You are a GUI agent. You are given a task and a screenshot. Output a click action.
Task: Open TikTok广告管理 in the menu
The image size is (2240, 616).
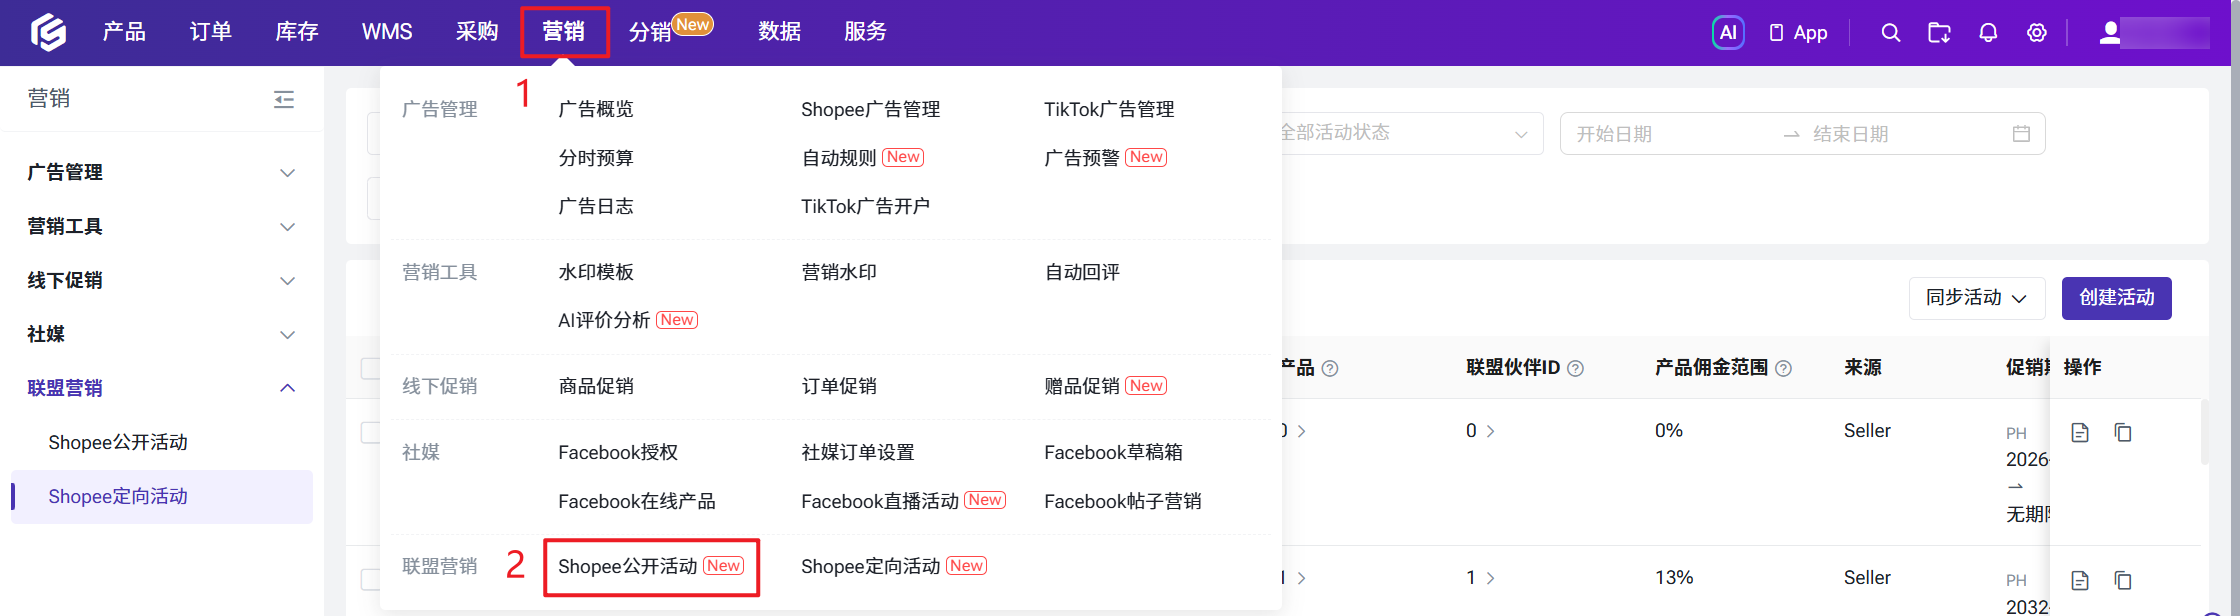point(1109,110)
